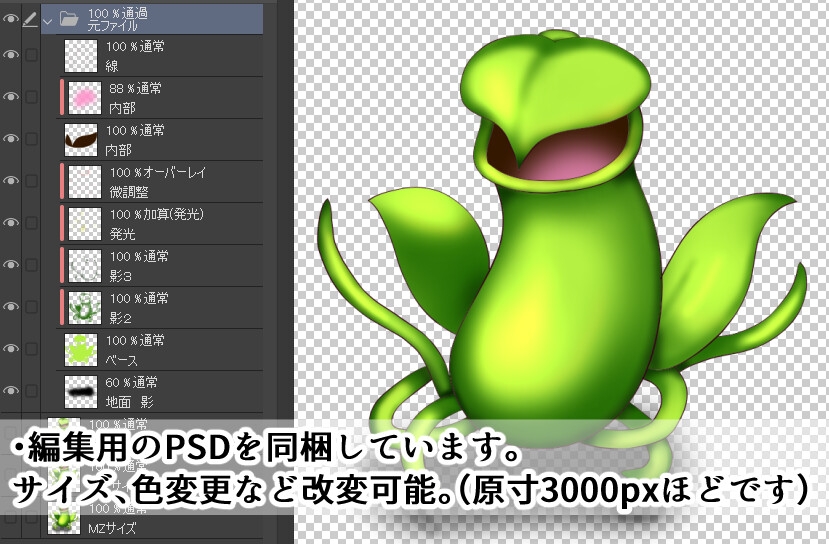Image resolution: width=829 pixels, height=544 pixels.
Task: Hide the 88% 内部 layer via eye icon
Action: pos(11,97)
